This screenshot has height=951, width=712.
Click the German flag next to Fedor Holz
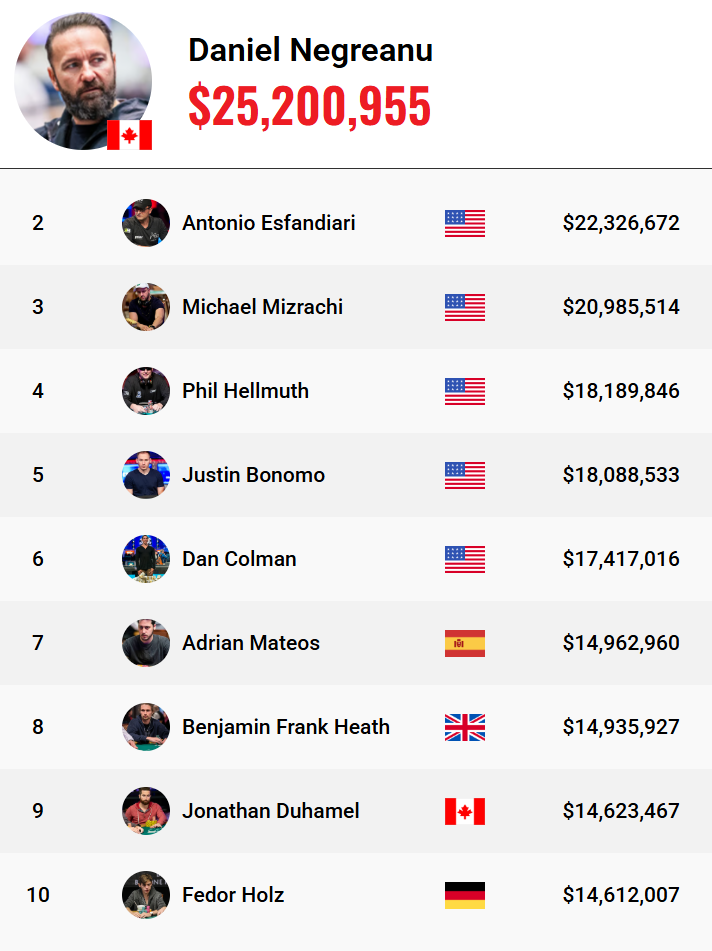coord(465,895)
